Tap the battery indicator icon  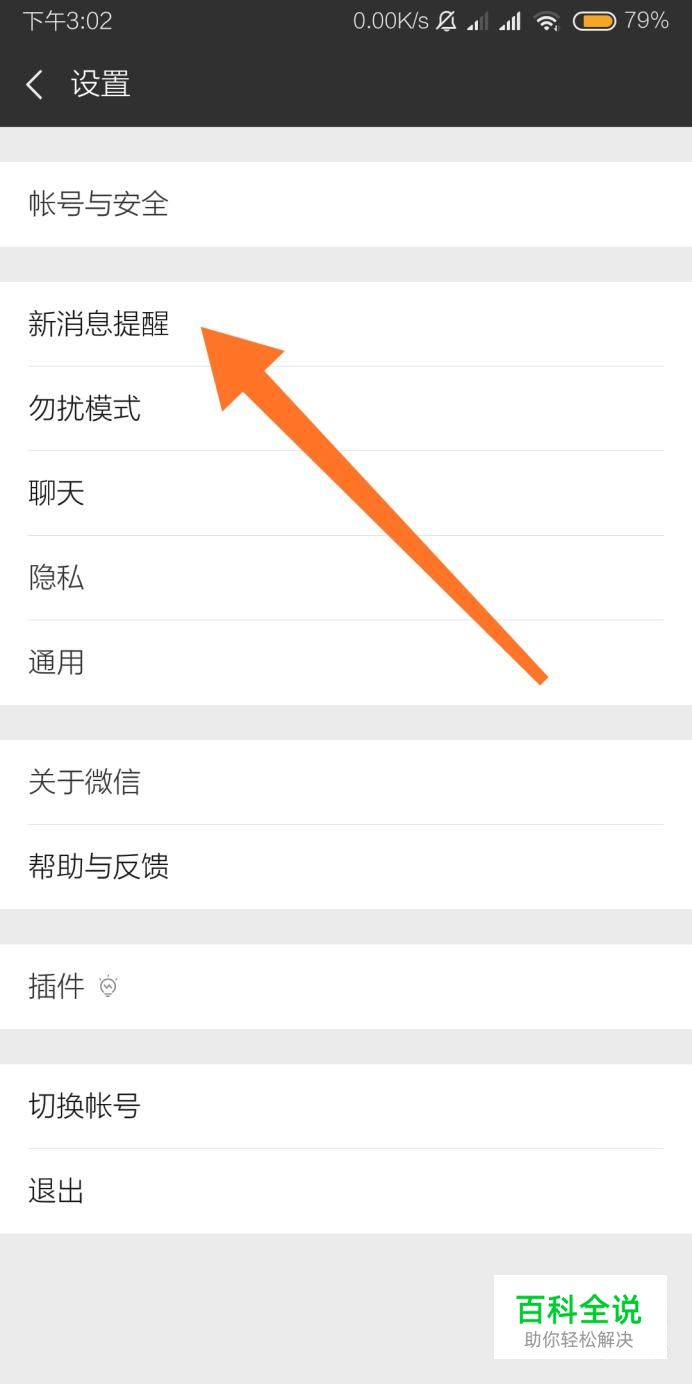coord(594,21)
